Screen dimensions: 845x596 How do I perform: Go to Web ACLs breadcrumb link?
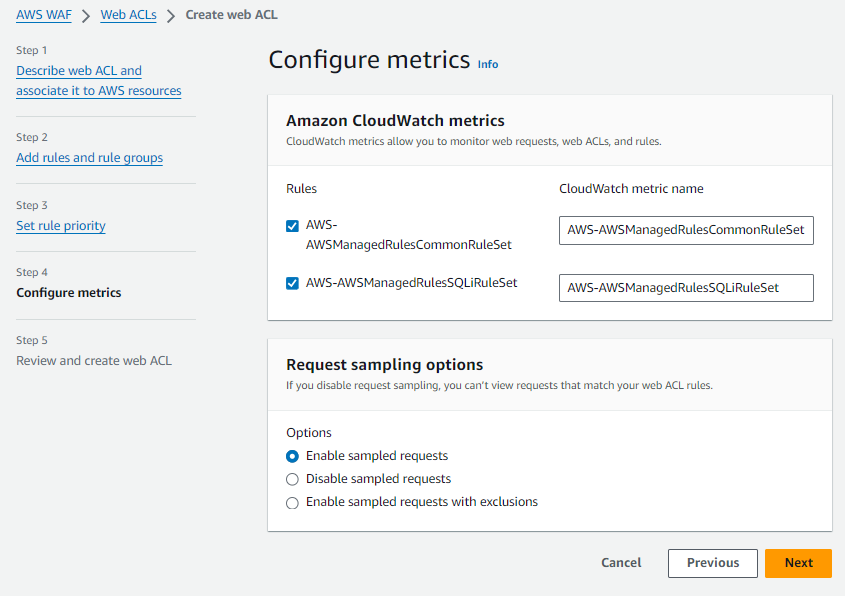(x=128, y=15)
